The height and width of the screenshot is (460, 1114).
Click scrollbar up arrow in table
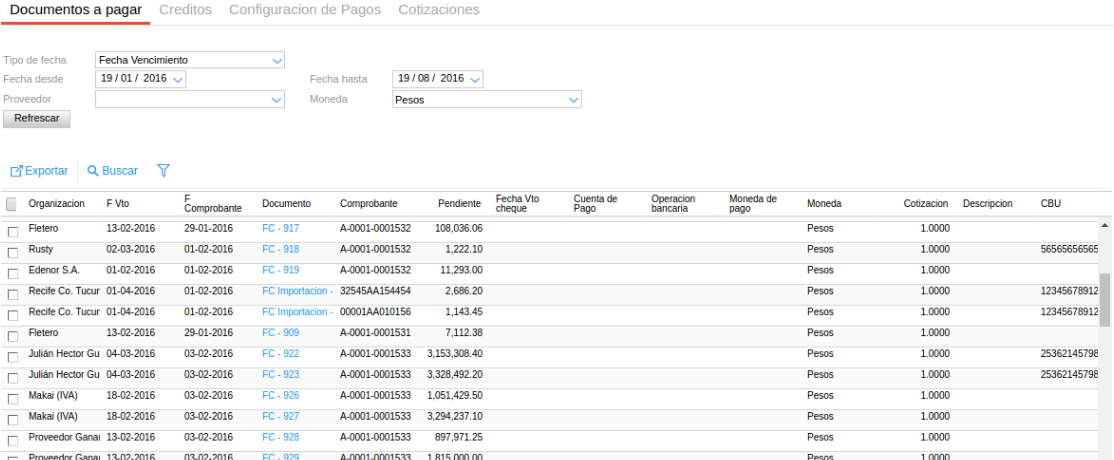point(1105,226)
